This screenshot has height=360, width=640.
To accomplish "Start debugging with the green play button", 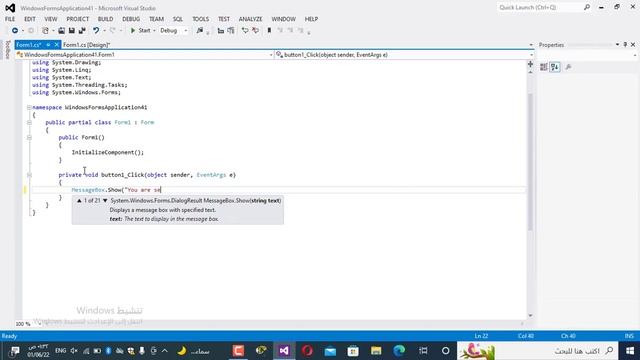I will (133, 31).
